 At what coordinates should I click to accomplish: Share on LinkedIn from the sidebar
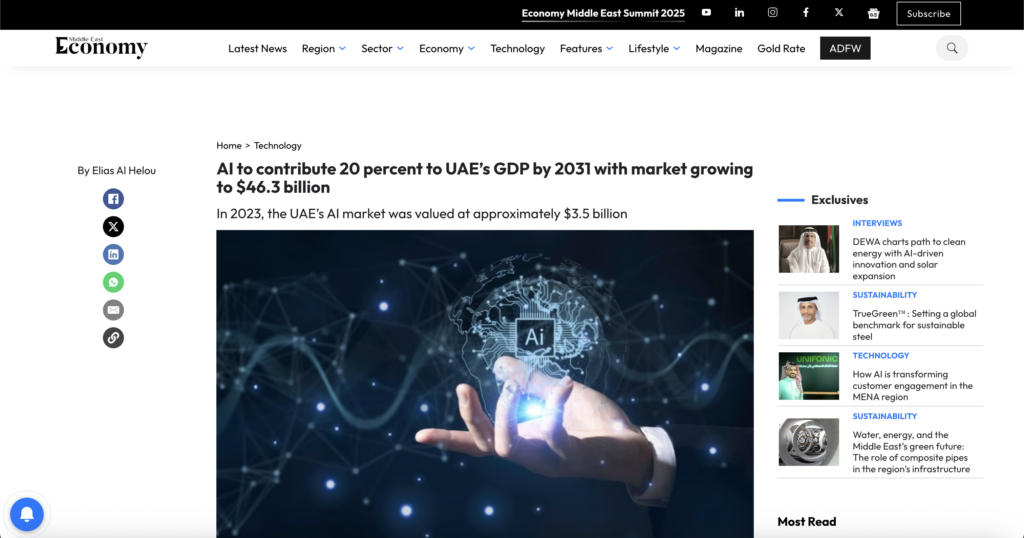click(113, 255)
